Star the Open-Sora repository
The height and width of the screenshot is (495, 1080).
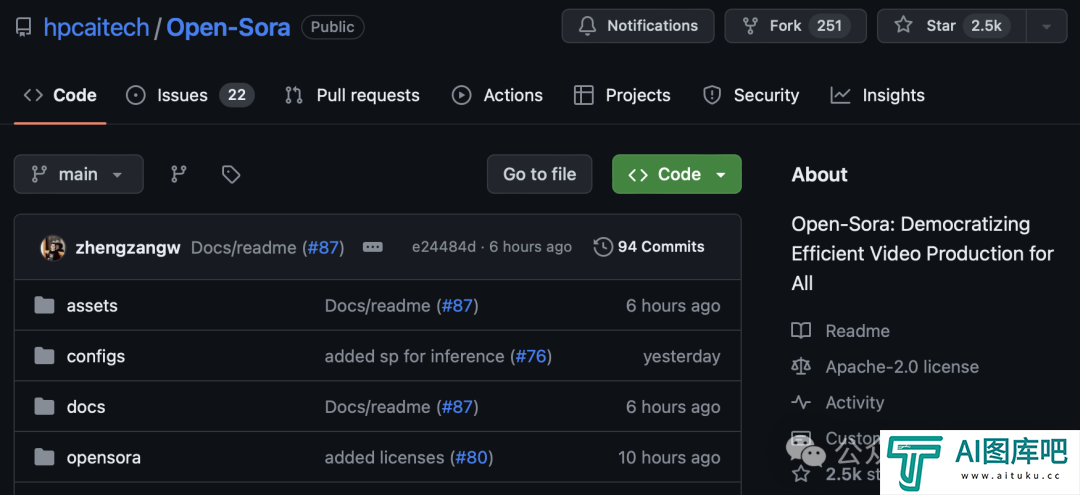pos(951,26)
